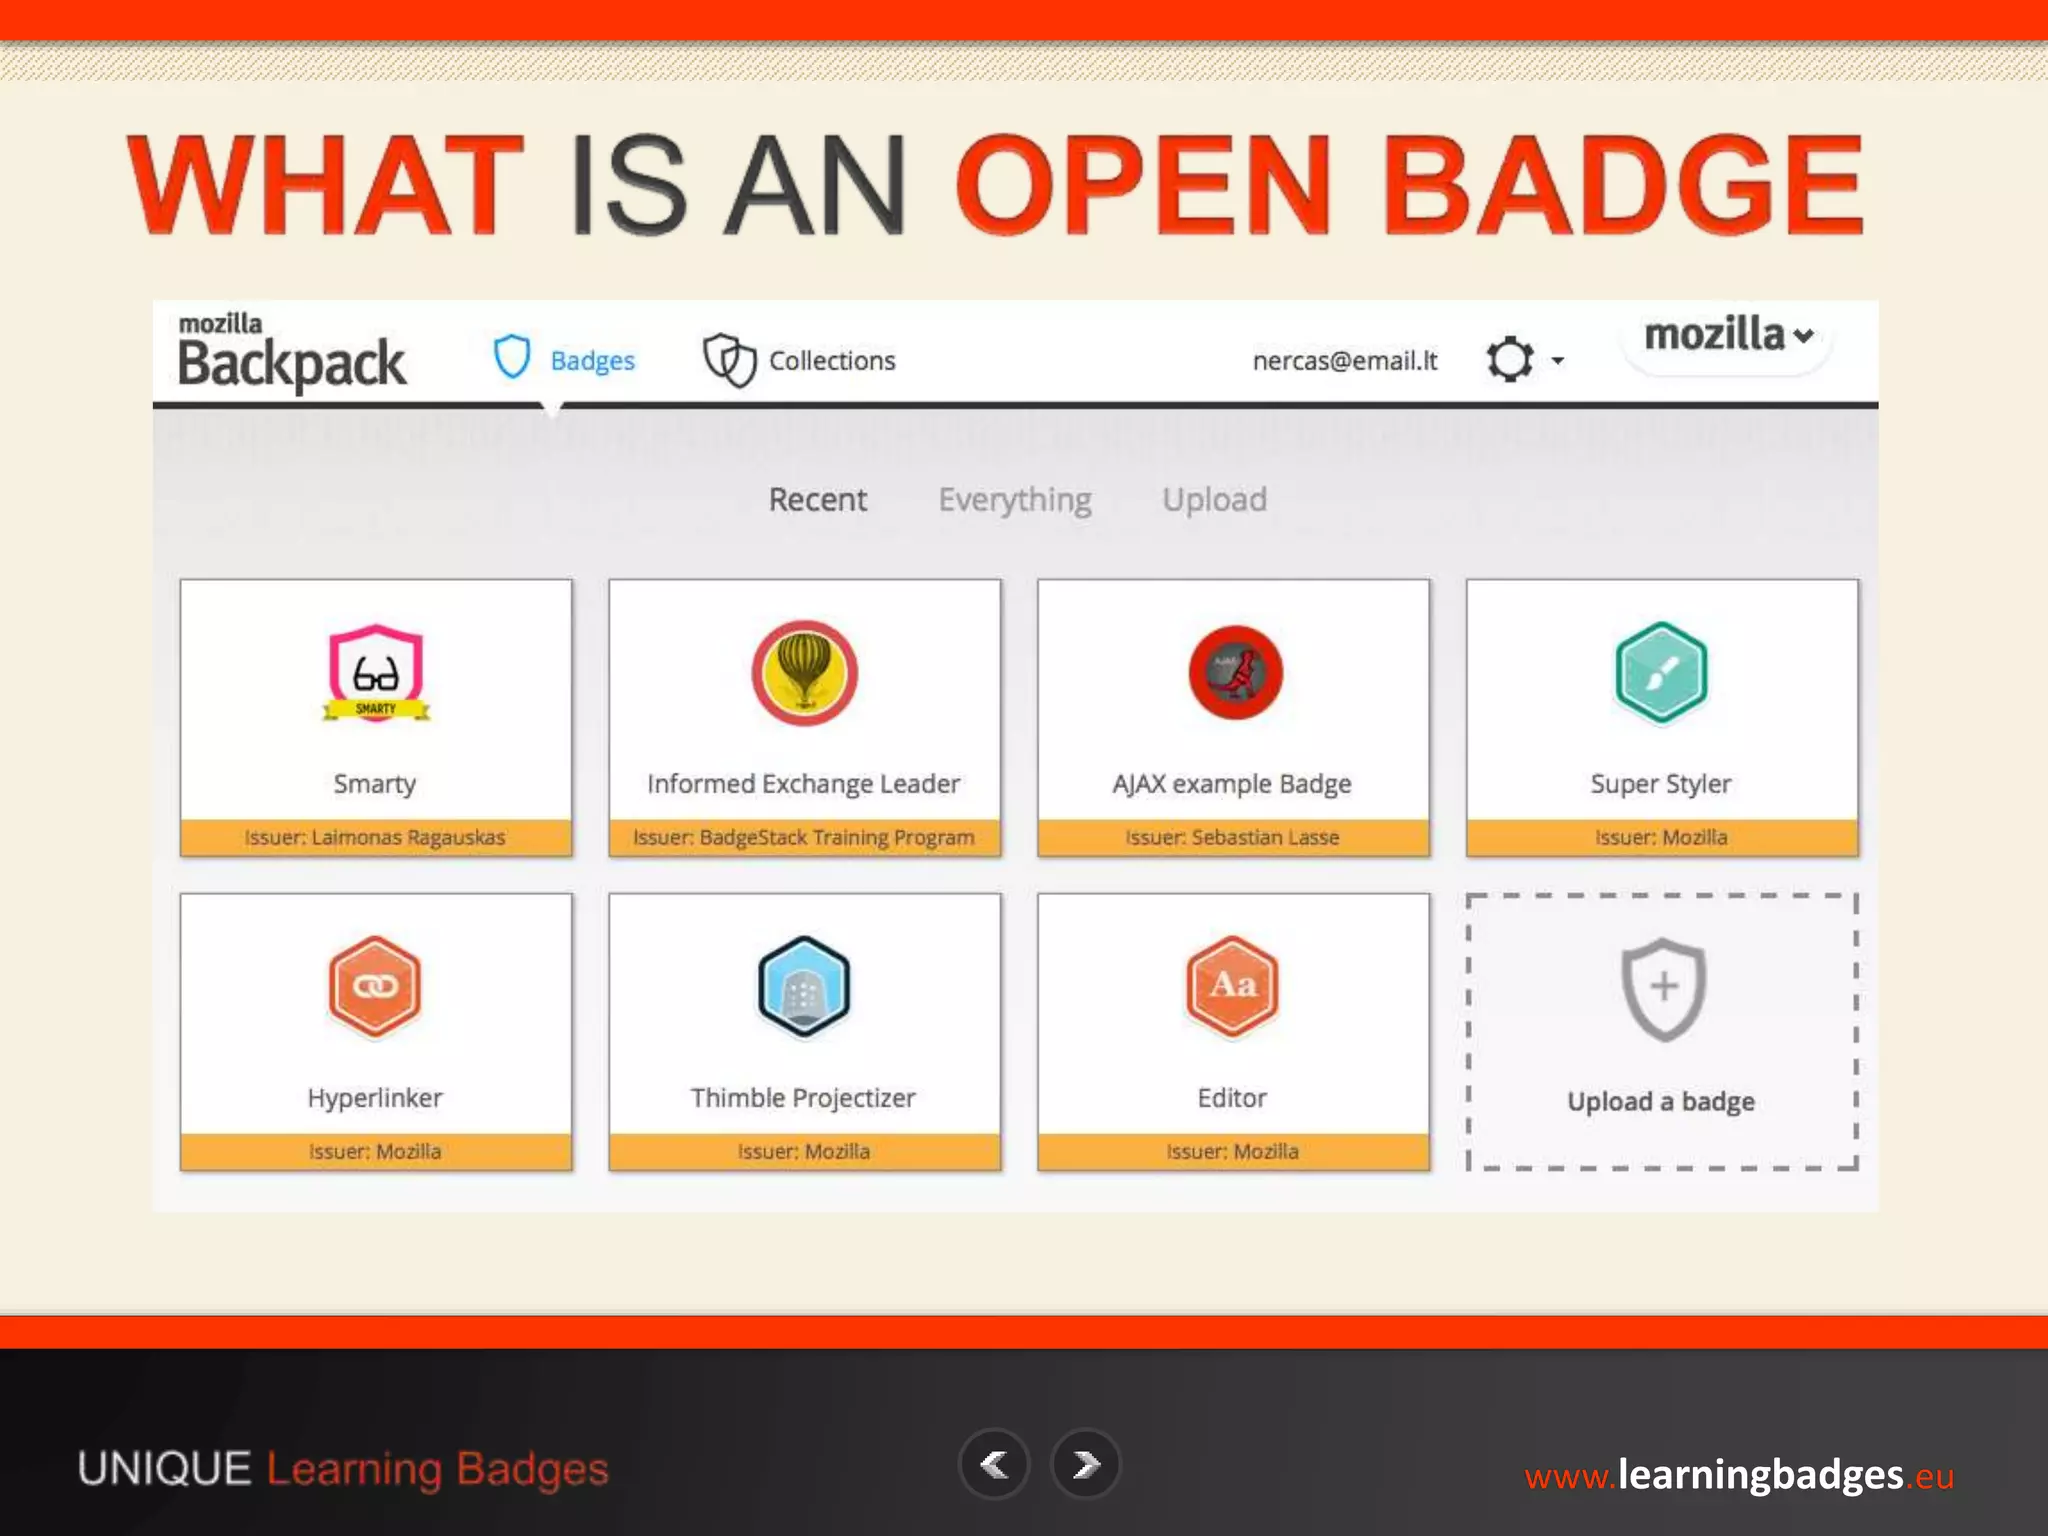Image resolution: width=2048 pixels, height=1536 pixels.
Task: Expand the gear dropdown arrow
Action: coord(1557,361)
